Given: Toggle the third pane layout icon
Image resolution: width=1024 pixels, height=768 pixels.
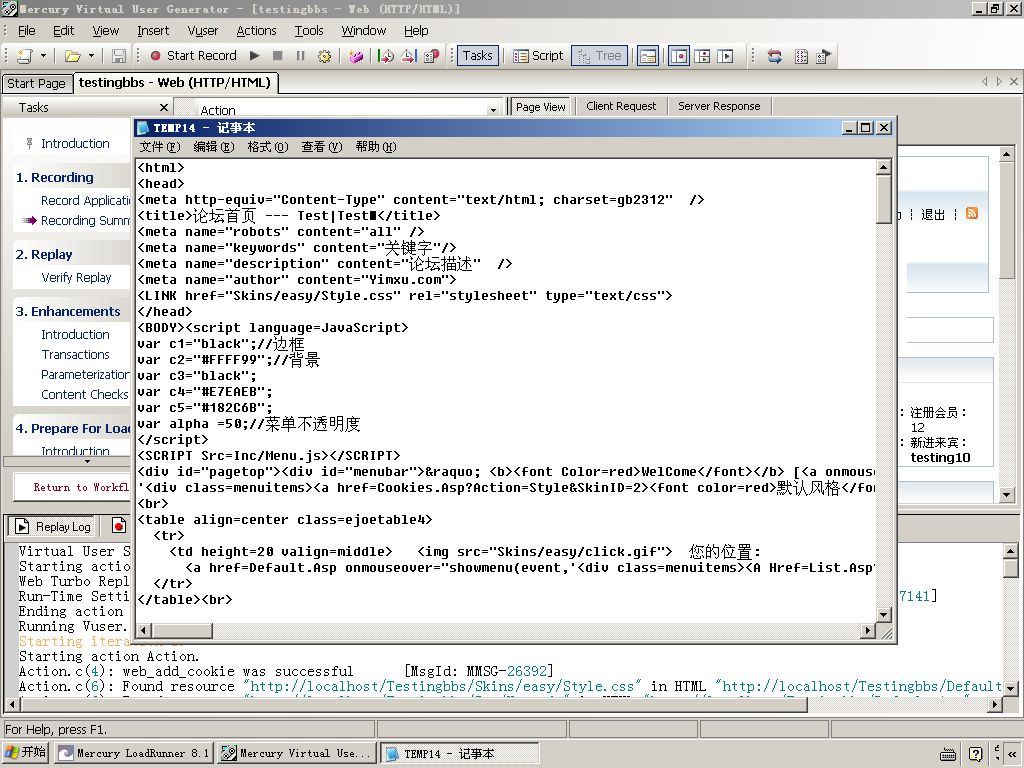Looking at the screenshot, I should (x=726, y=56).
